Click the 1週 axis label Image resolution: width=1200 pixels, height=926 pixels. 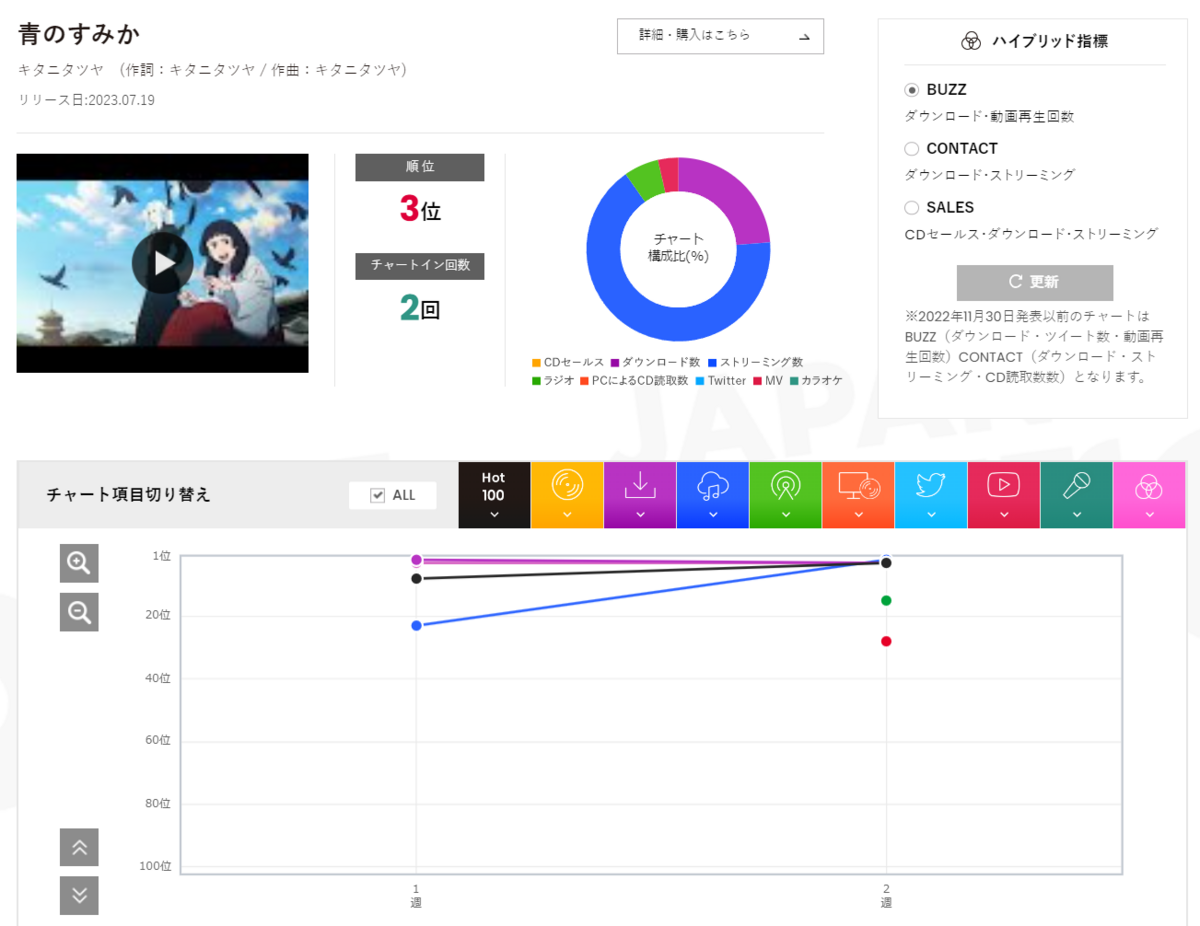416,896
